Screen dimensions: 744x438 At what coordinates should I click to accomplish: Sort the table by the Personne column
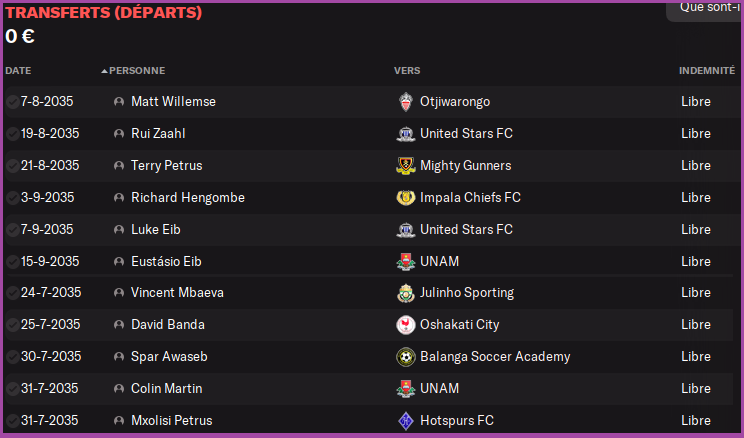tap(137, 71)
